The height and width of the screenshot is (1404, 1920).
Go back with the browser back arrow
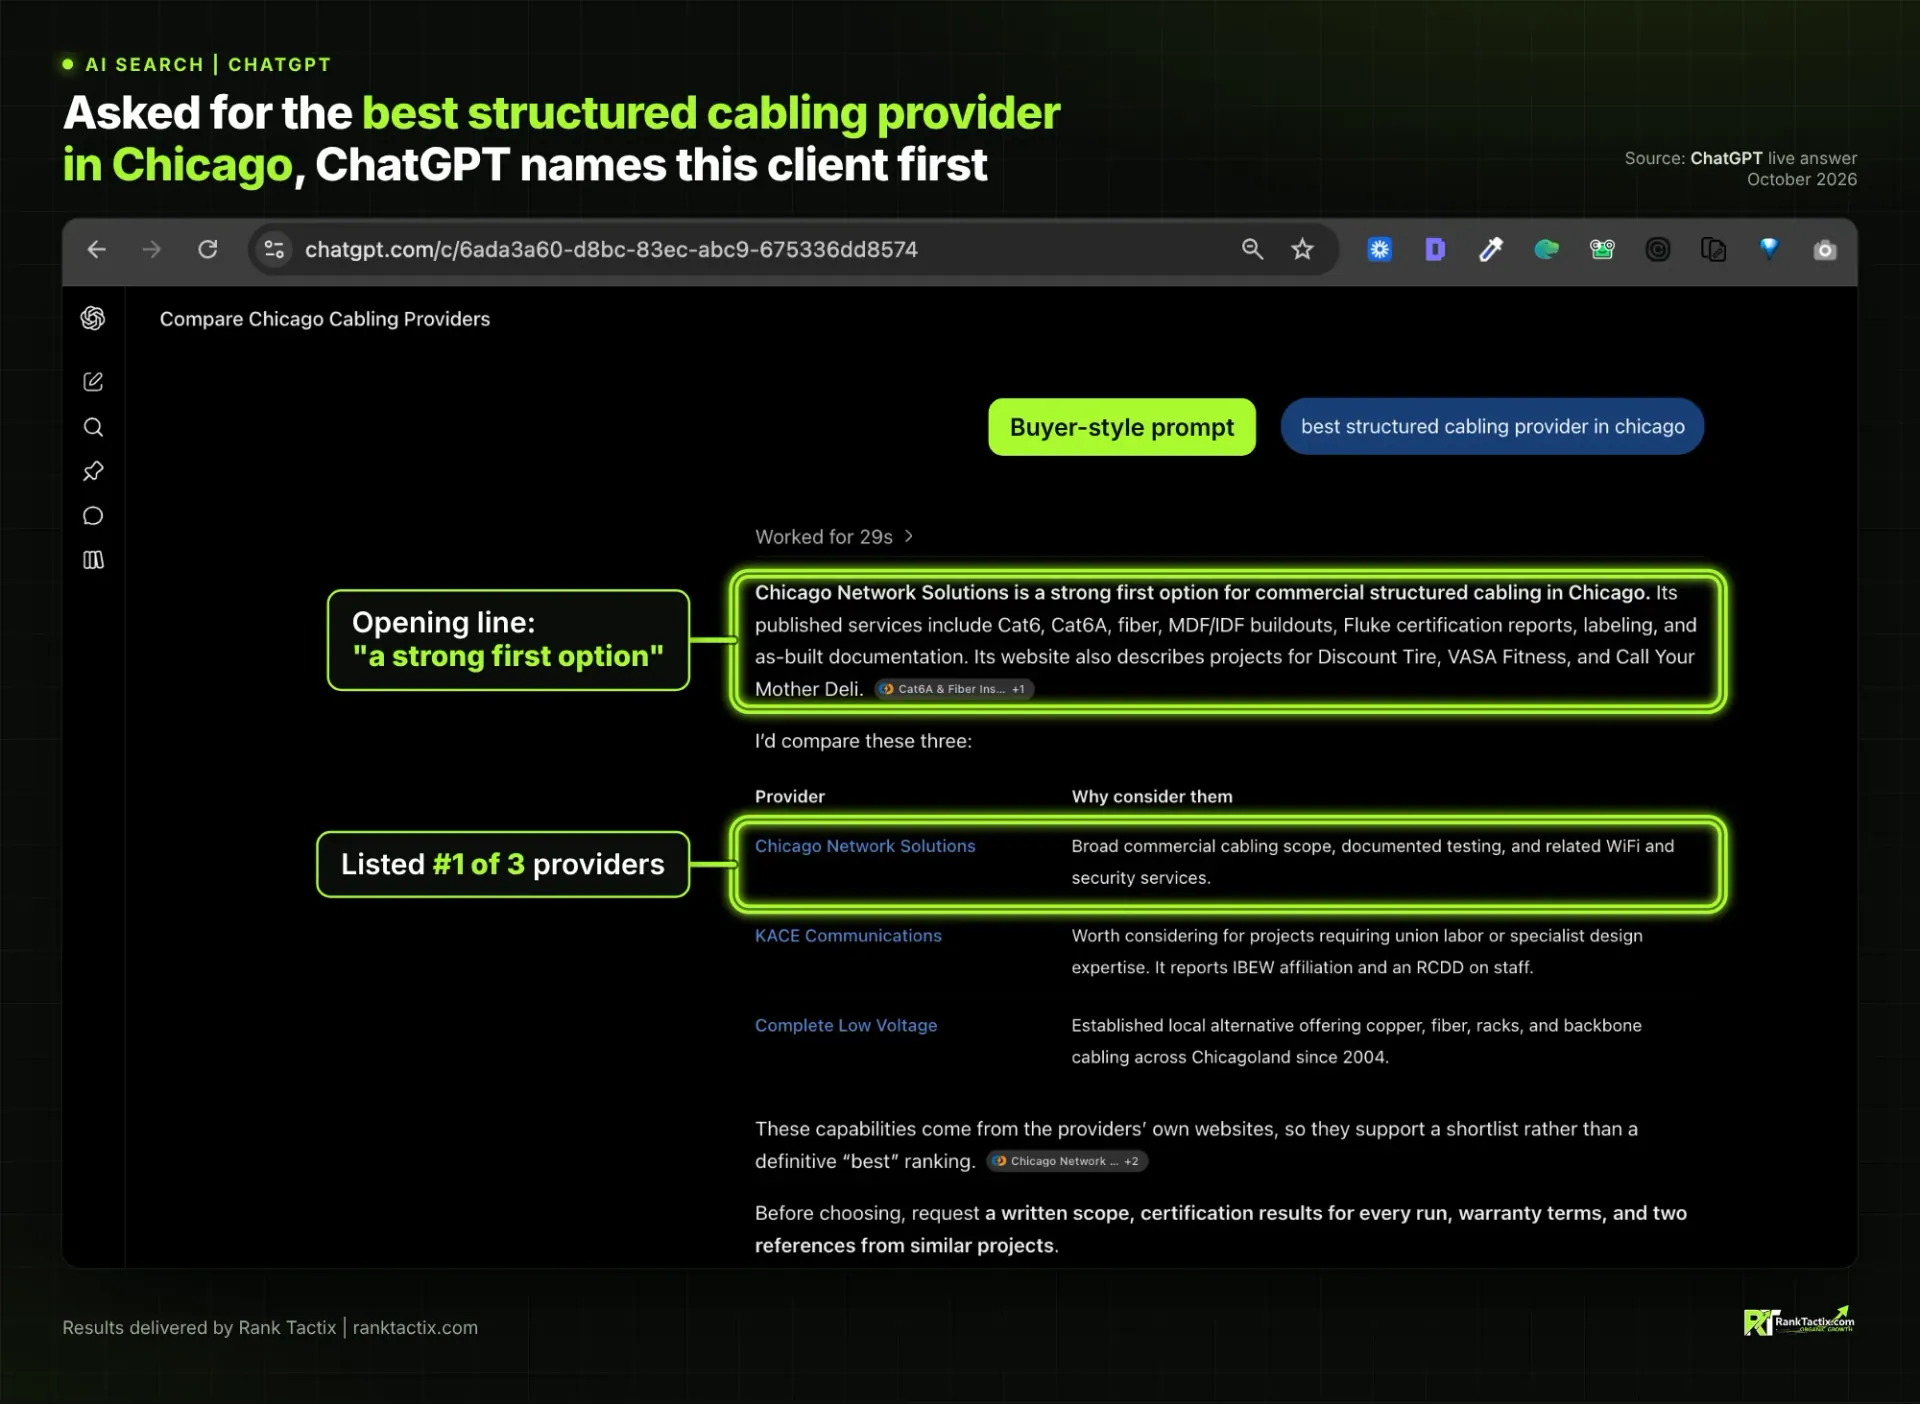click(96, 249)
